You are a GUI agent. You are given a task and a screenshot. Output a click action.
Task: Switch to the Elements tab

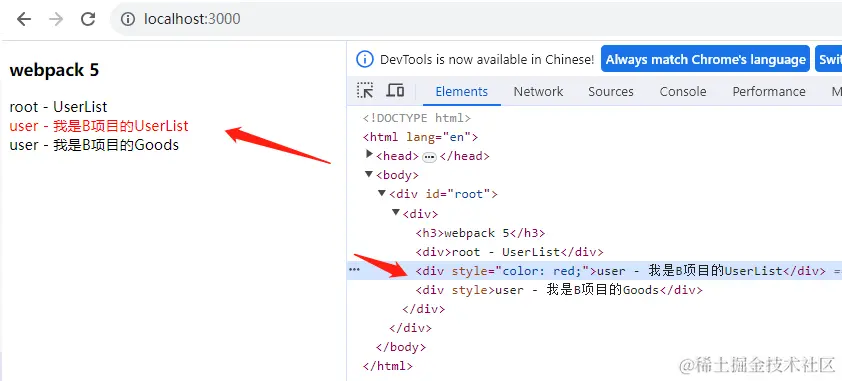click(462, 92)
